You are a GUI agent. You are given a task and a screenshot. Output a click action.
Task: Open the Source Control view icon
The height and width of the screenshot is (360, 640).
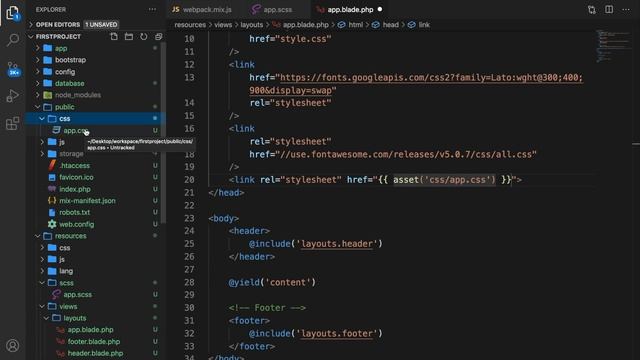(13, 68)
